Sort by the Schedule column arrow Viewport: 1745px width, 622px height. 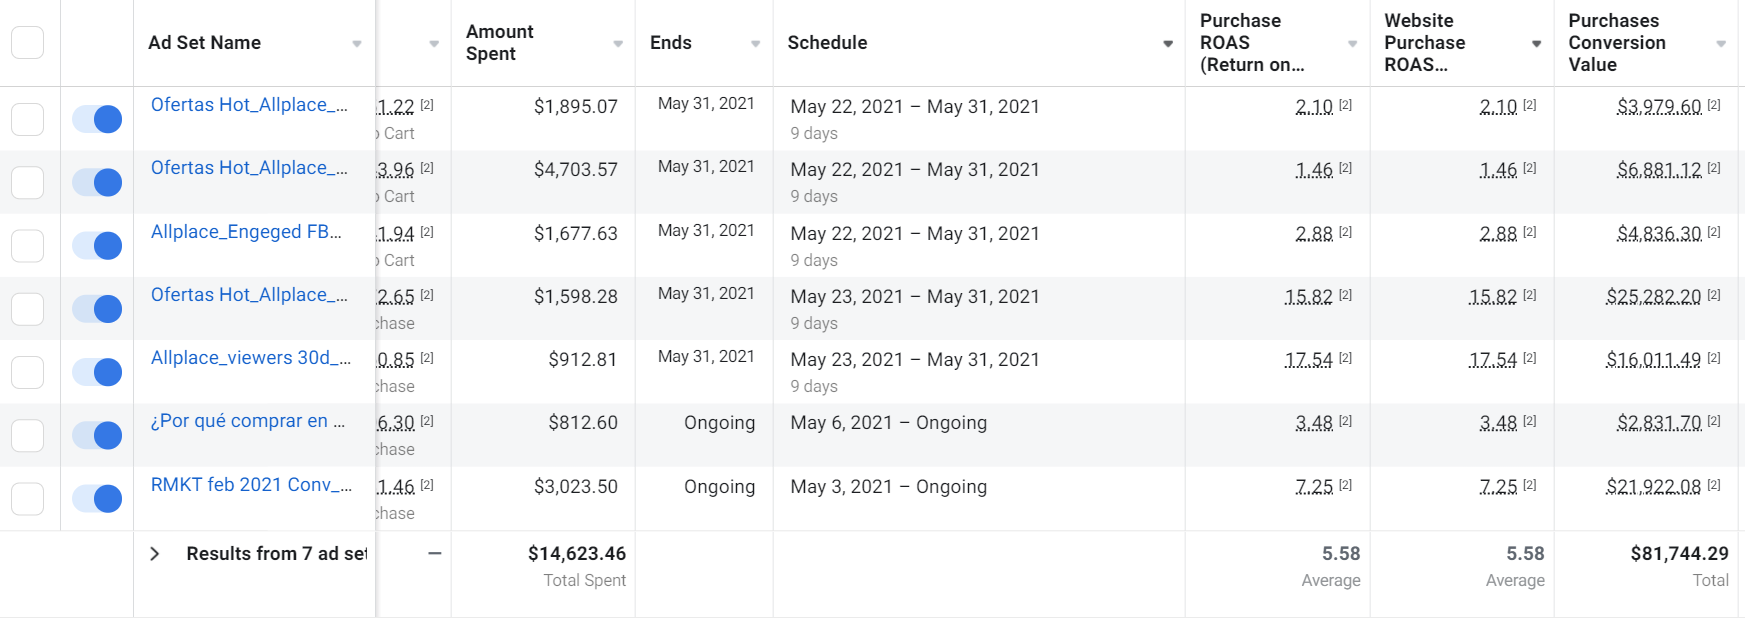tap(1168, 44)
